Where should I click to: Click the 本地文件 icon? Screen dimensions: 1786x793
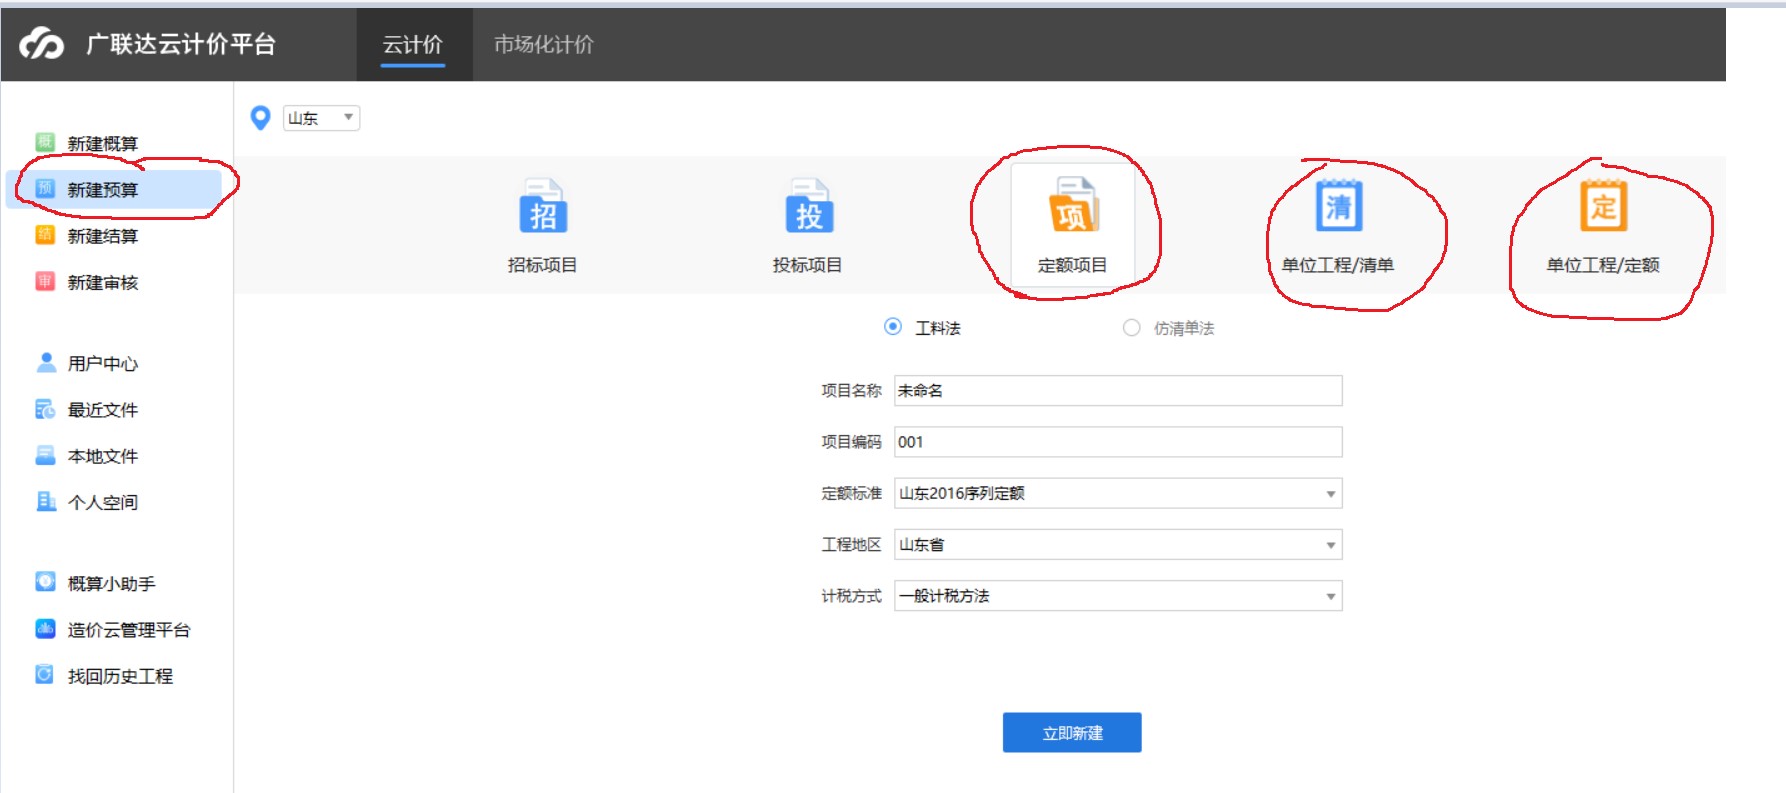coord(45,455)
